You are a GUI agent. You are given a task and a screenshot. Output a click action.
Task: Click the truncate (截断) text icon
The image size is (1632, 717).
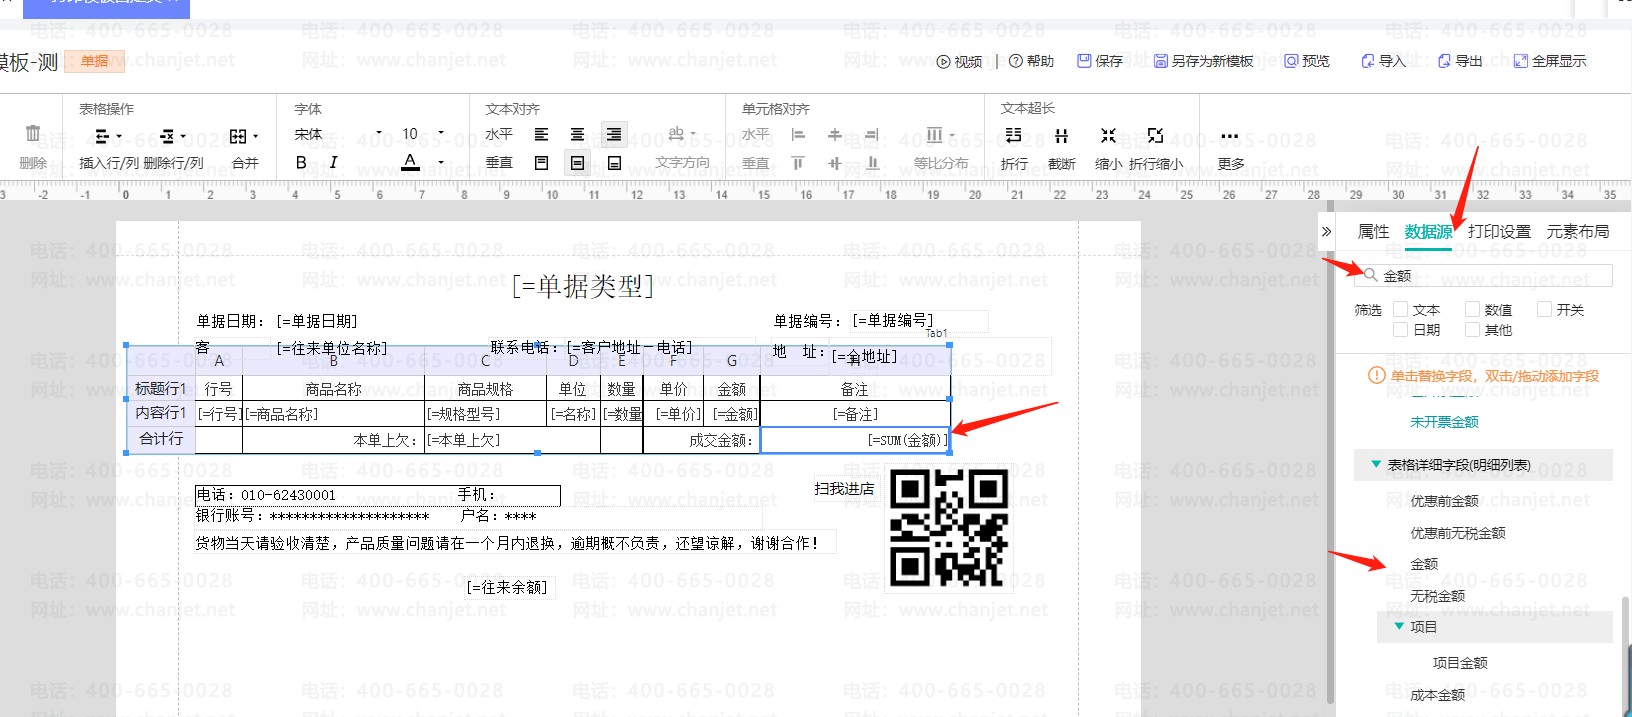pos(1061,136)
